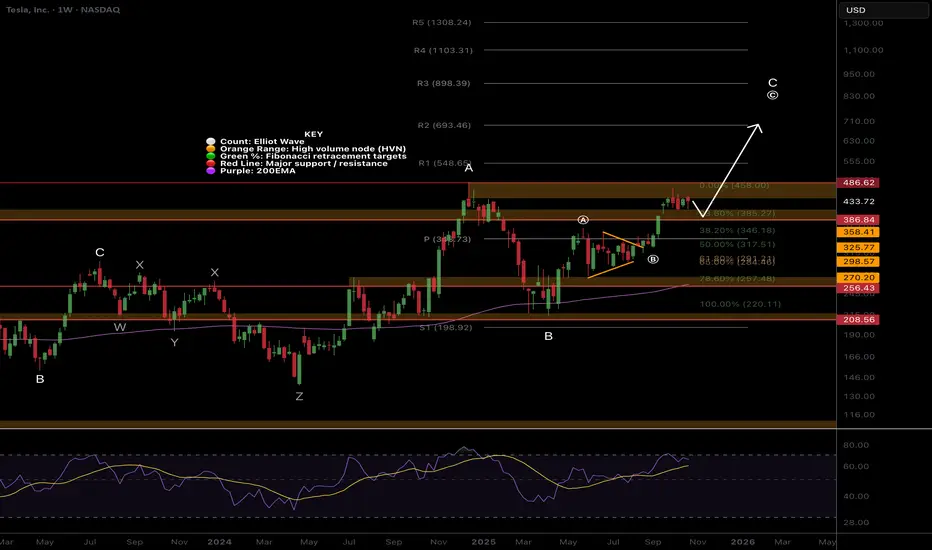Click the 'Purple: 200EMA' legend text
Screen dimensions: 932x550
click(257, 171)
